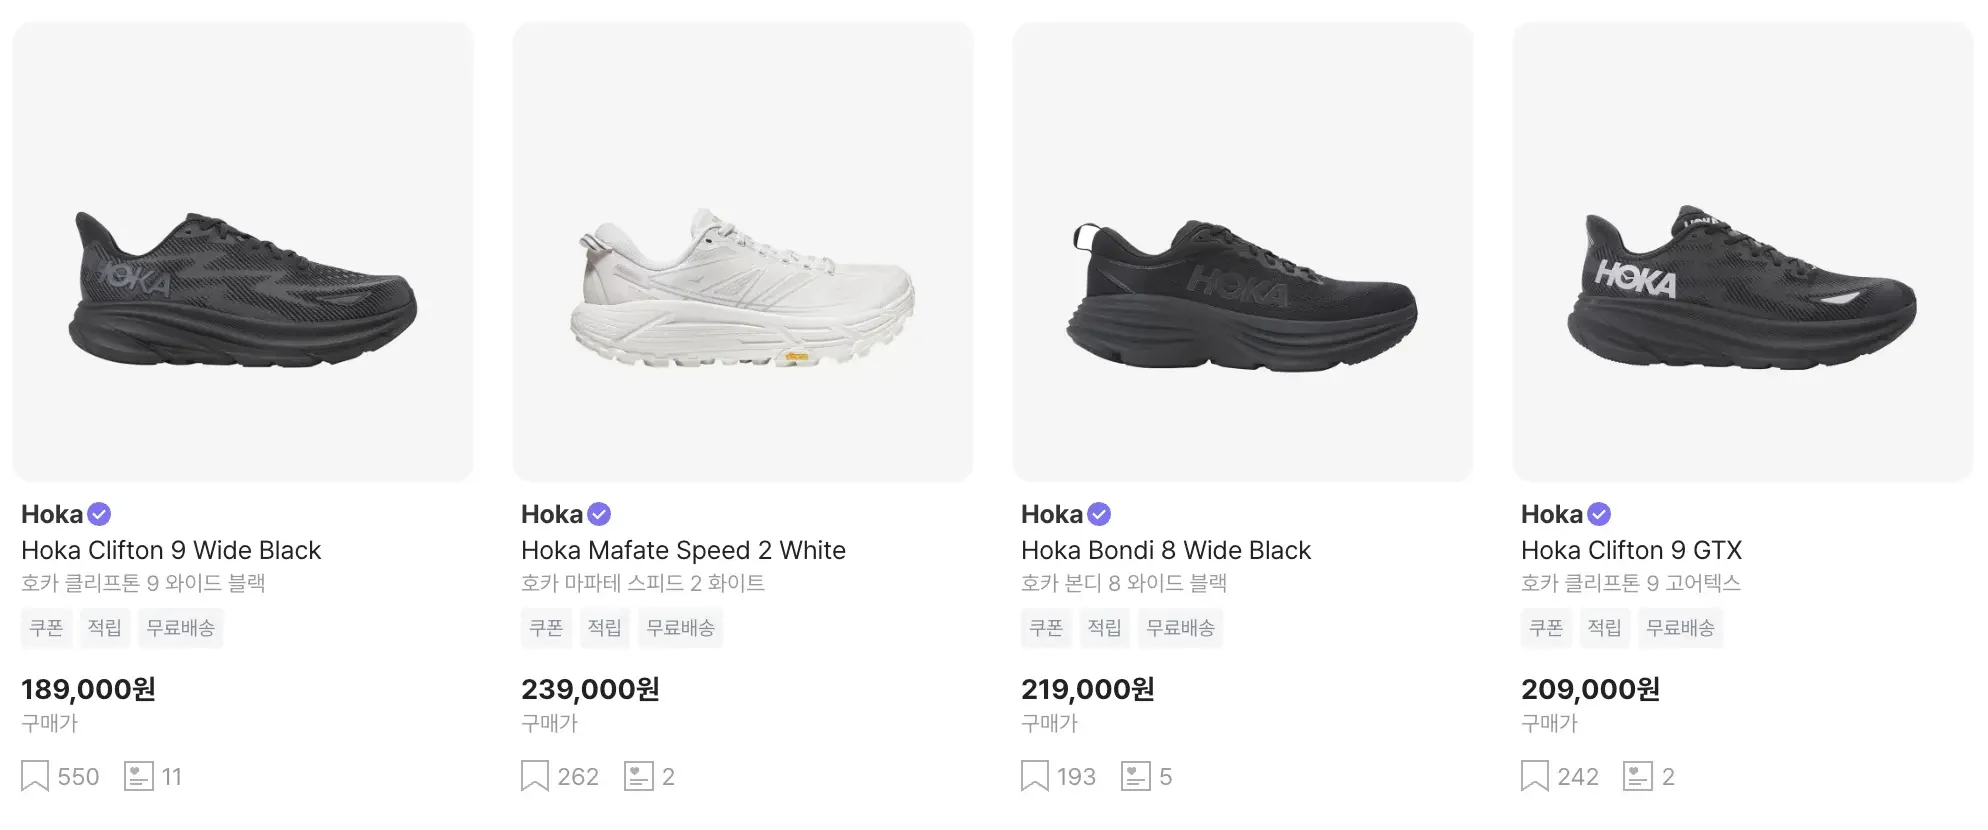Click 무료배송 tag under Bondi 8 Wide Black

[1180, 628]
